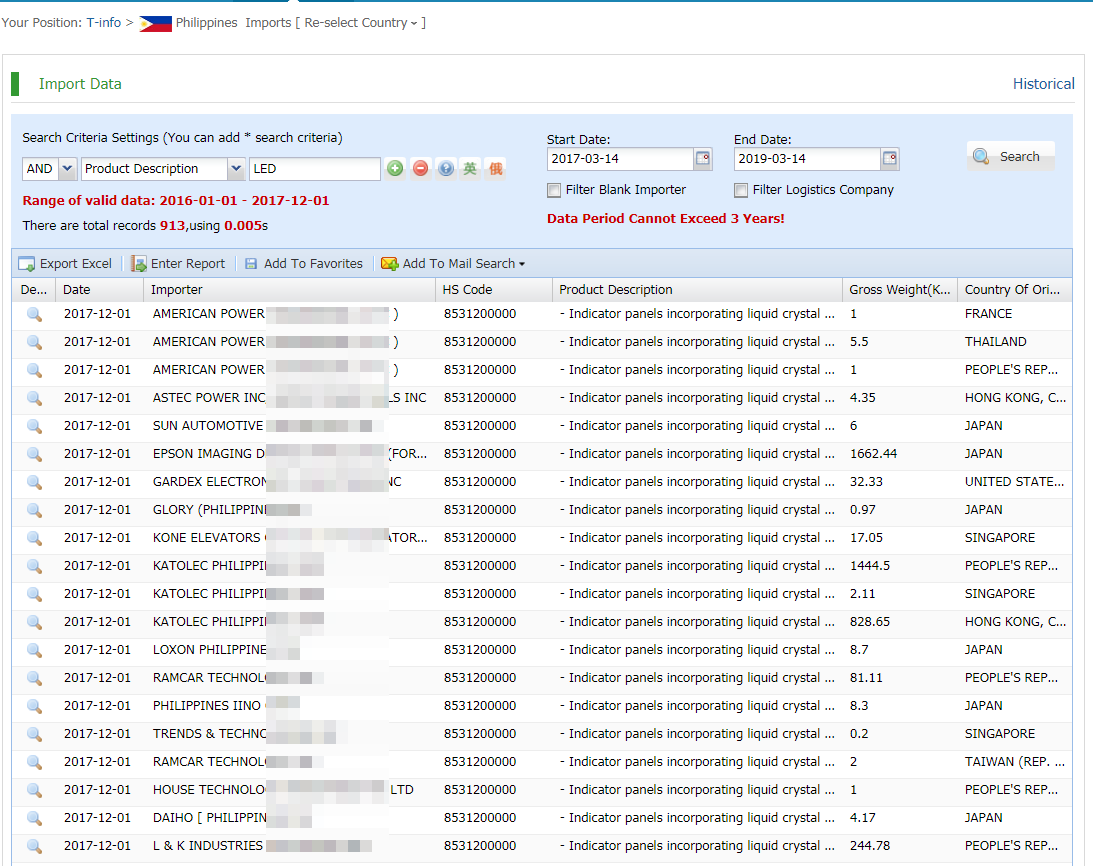1093x866 pixels.
Task: Expand the Product Description field dropdown
Action: [x=236, y=169]
